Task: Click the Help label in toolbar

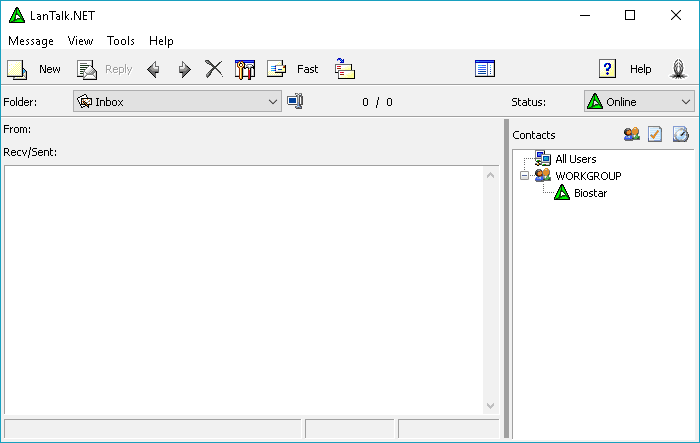Action: pos(640,69)
